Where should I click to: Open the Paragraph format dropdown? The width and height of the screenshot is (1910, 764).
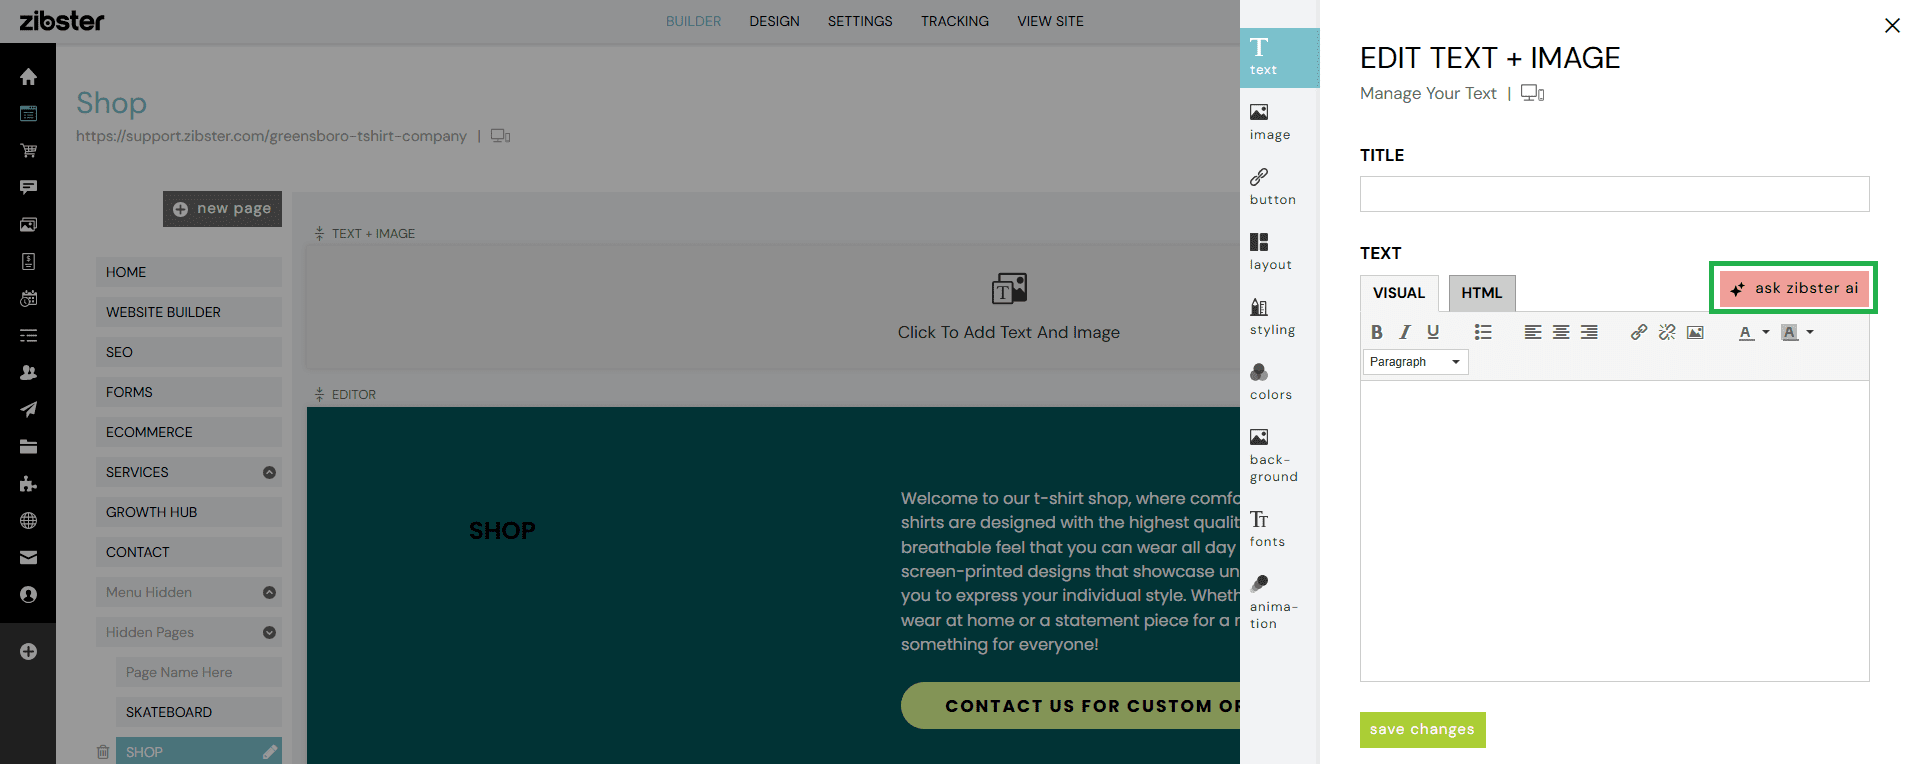click(x=1415, y=362)
